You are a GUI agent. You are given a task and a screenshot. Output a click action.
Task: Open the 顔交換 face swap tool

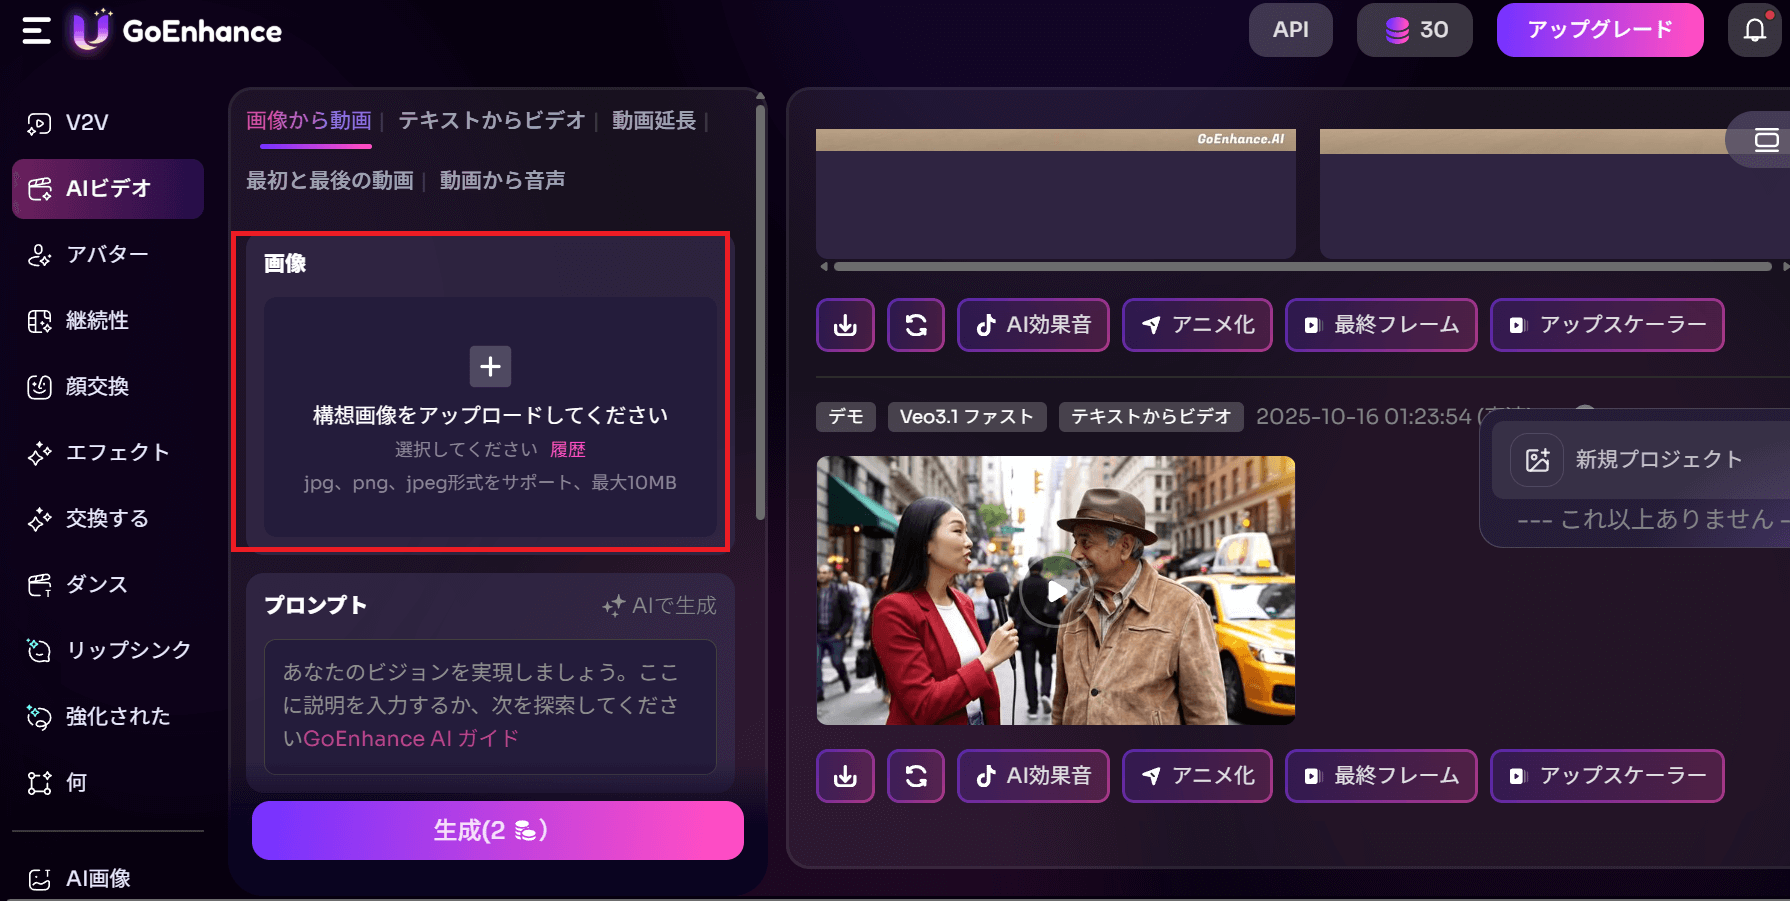[96, 387]
